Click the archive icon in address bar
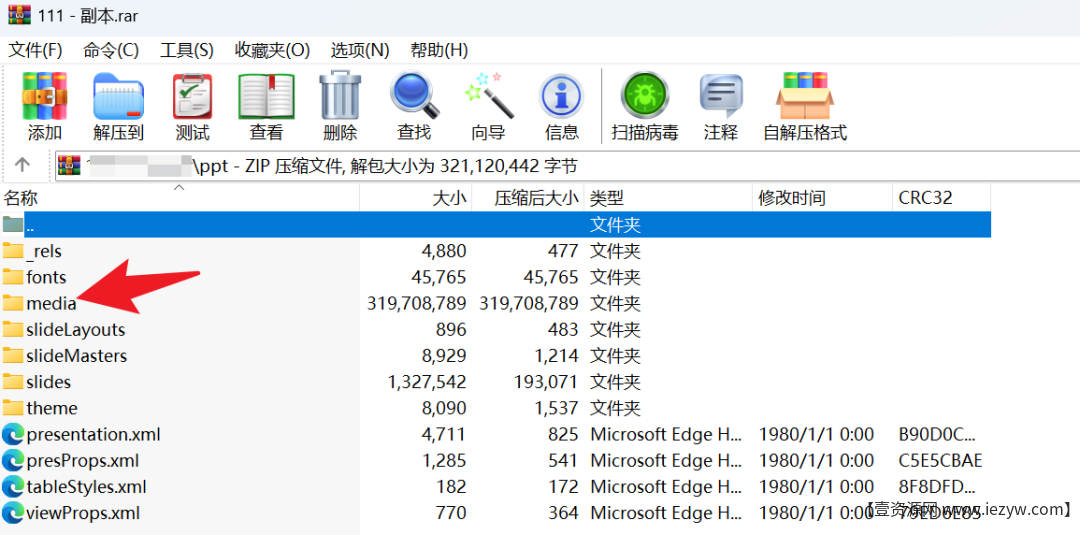The image size is (1080, 535). [69, 166]
